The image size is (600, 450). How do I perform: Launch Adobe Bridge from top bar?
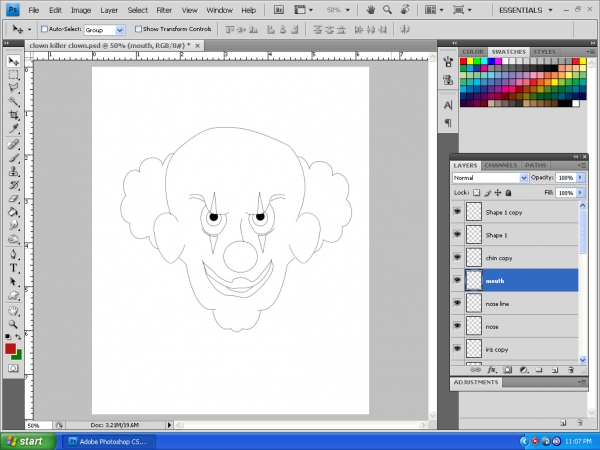click(x=279, y=10)
